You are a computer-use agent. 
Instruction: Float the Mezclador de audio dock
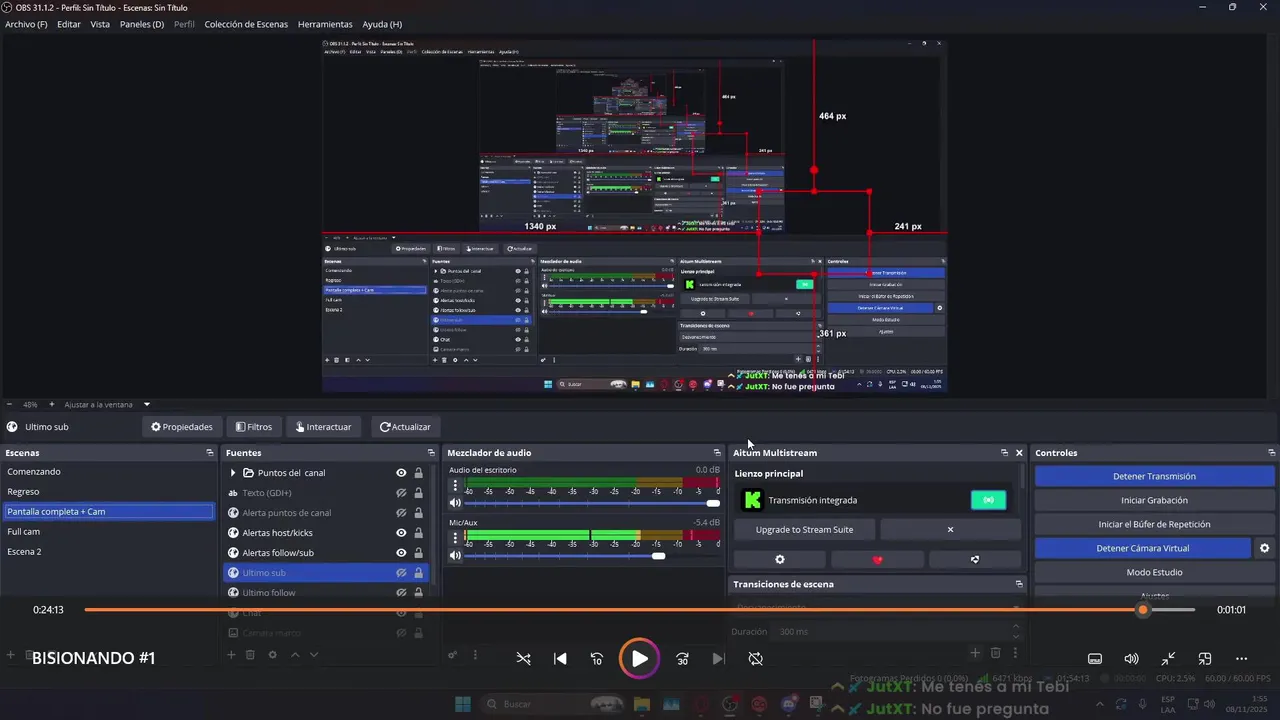(717, 453)
